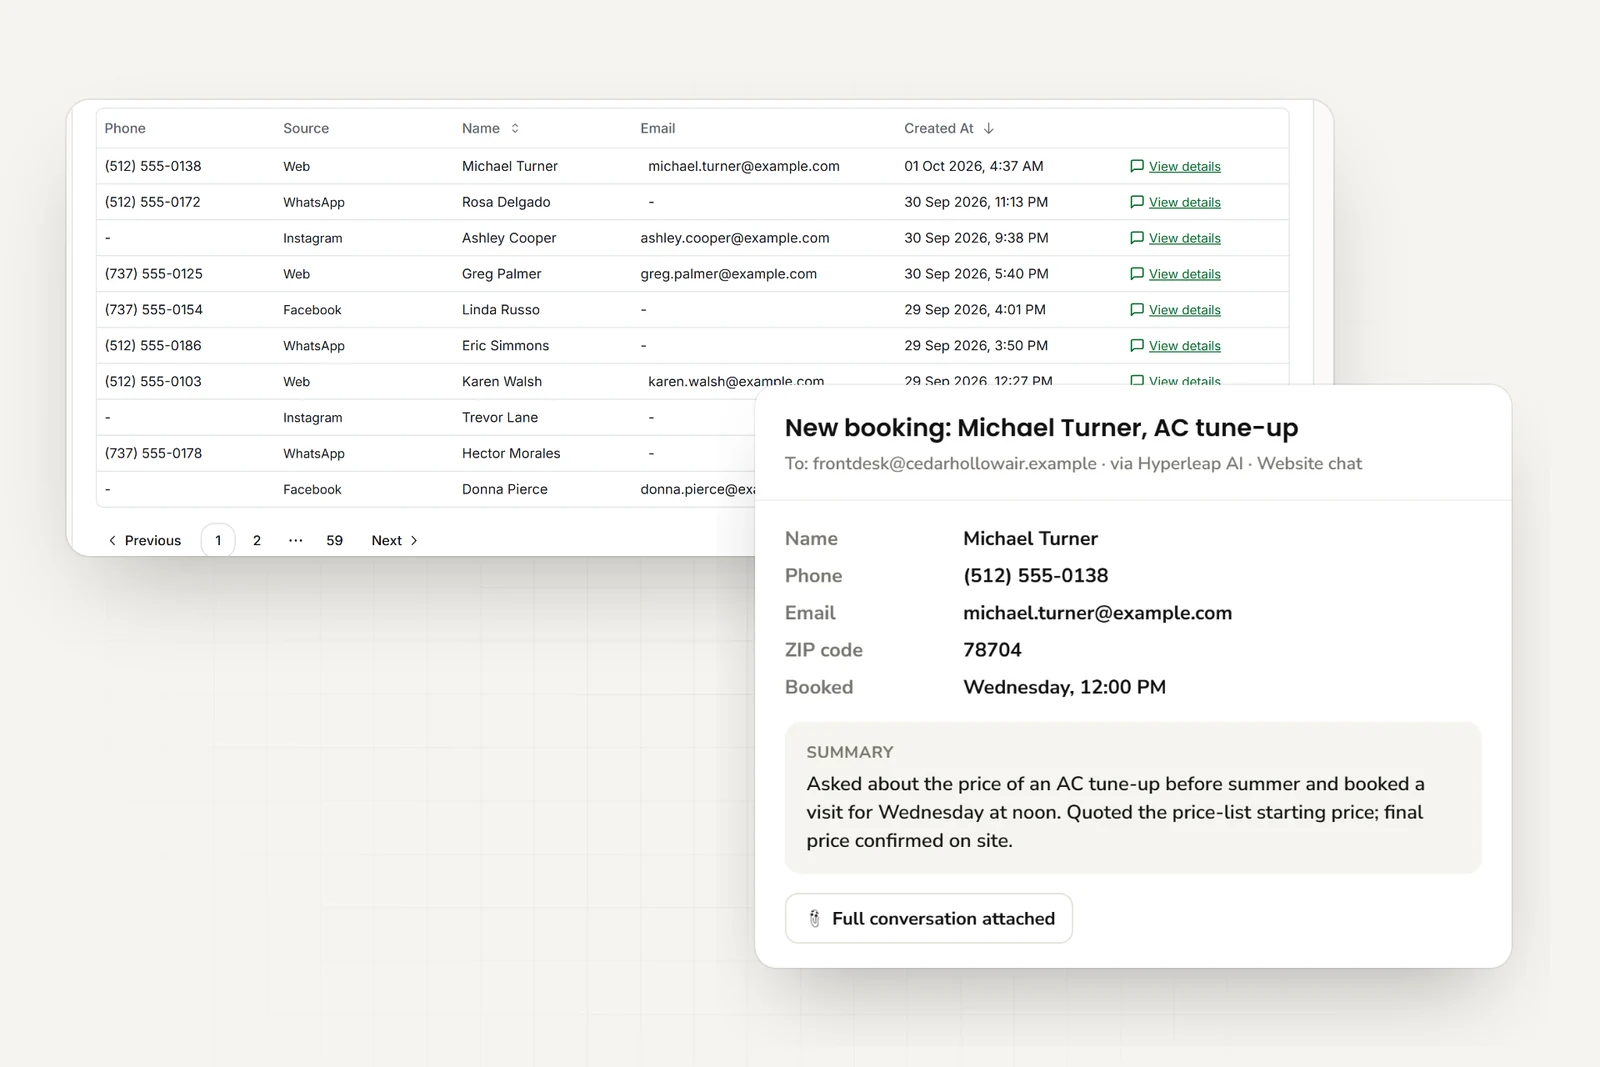
Task: Select page 1 in pagination
Action: coord(218,541)
